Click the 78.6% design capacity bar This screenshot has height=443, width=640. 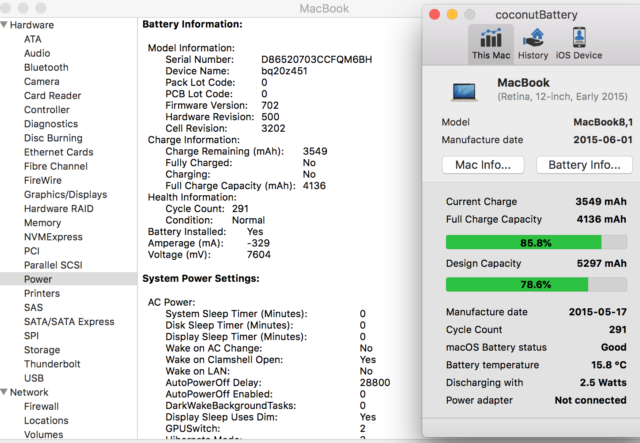536,284
